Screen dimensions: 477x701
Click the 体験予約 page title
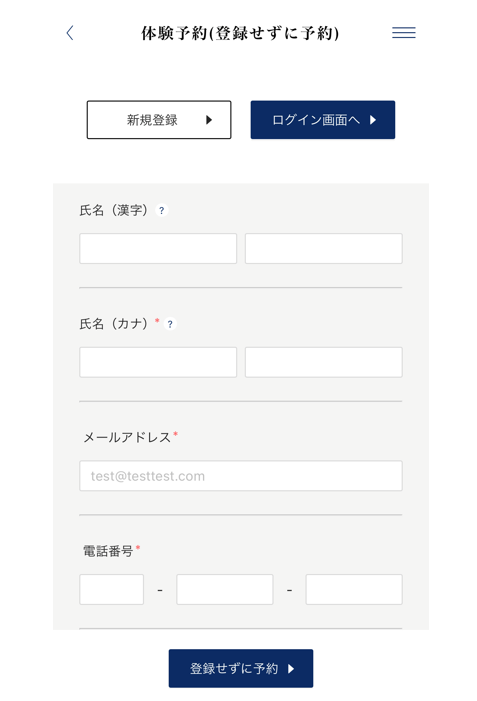[240, 33]
